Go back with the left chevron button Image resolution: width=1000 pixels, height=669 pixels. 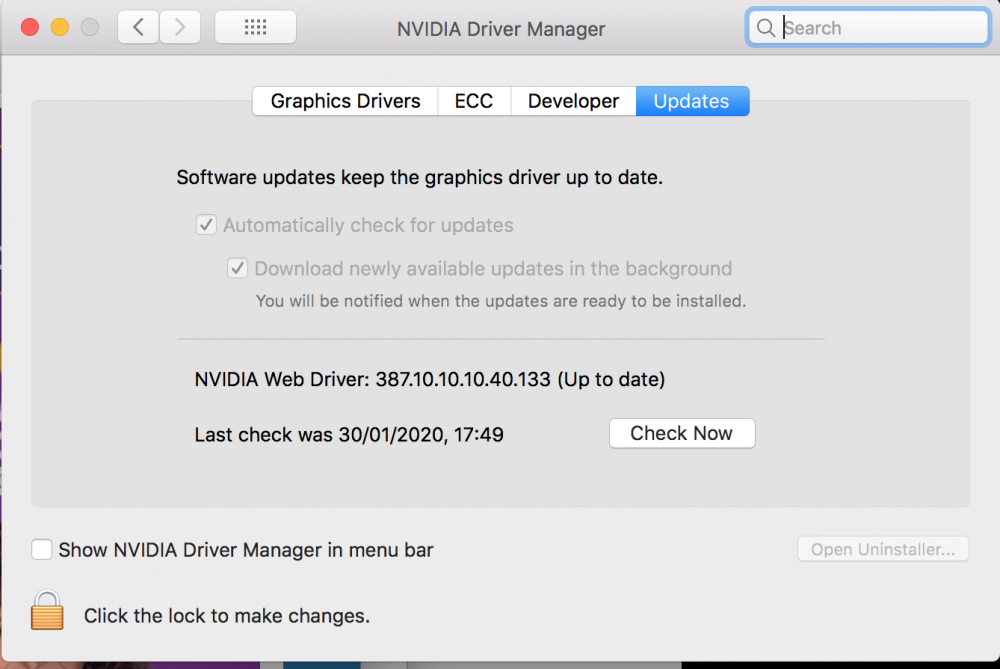[138, 27]
